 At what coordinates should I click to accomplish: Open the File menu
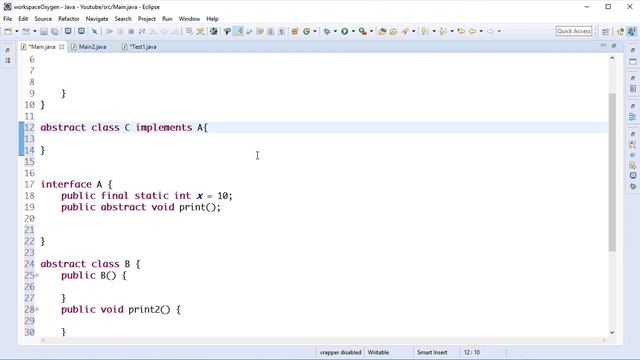pos(7,19)
